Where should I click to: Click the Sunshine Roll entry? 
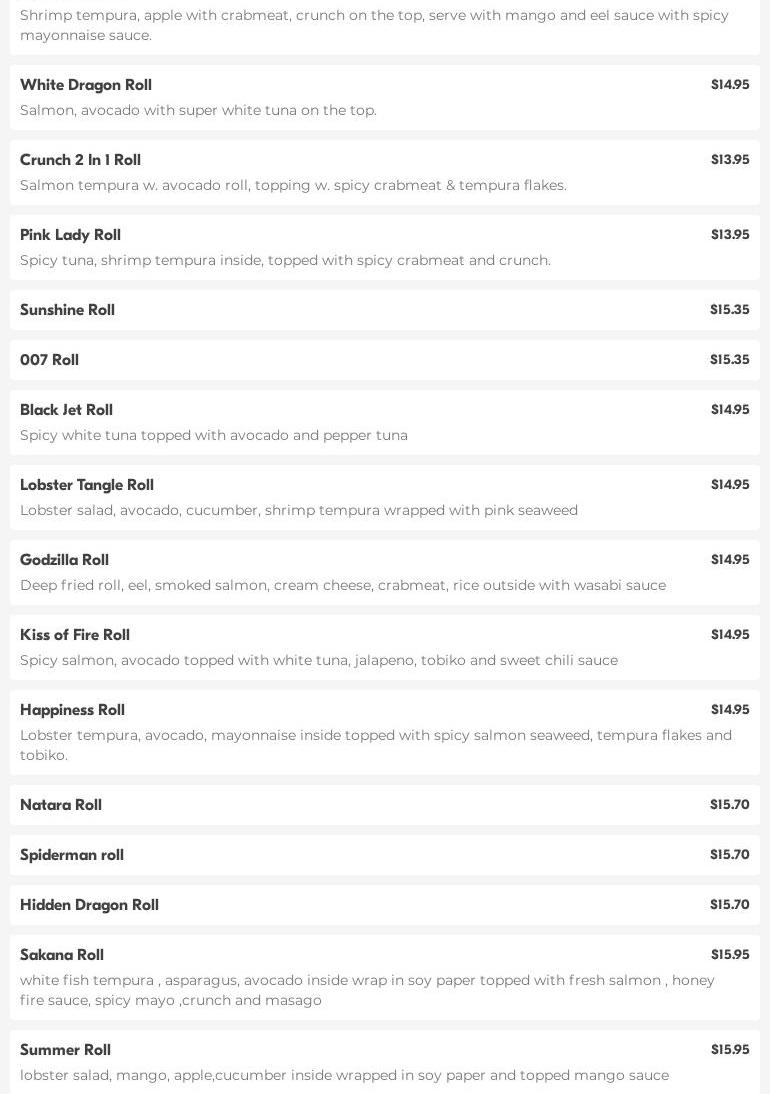[67, 310]
